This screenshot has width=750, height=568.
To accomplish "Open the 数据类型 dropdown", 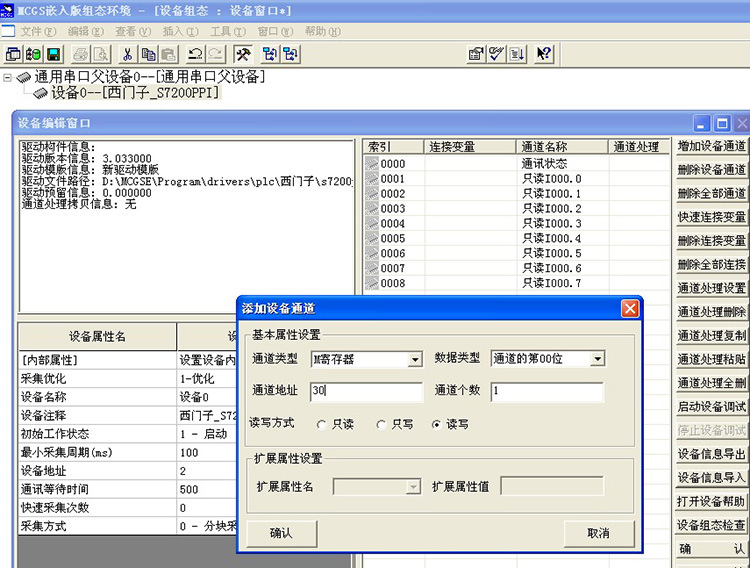I will click(597, 359).
